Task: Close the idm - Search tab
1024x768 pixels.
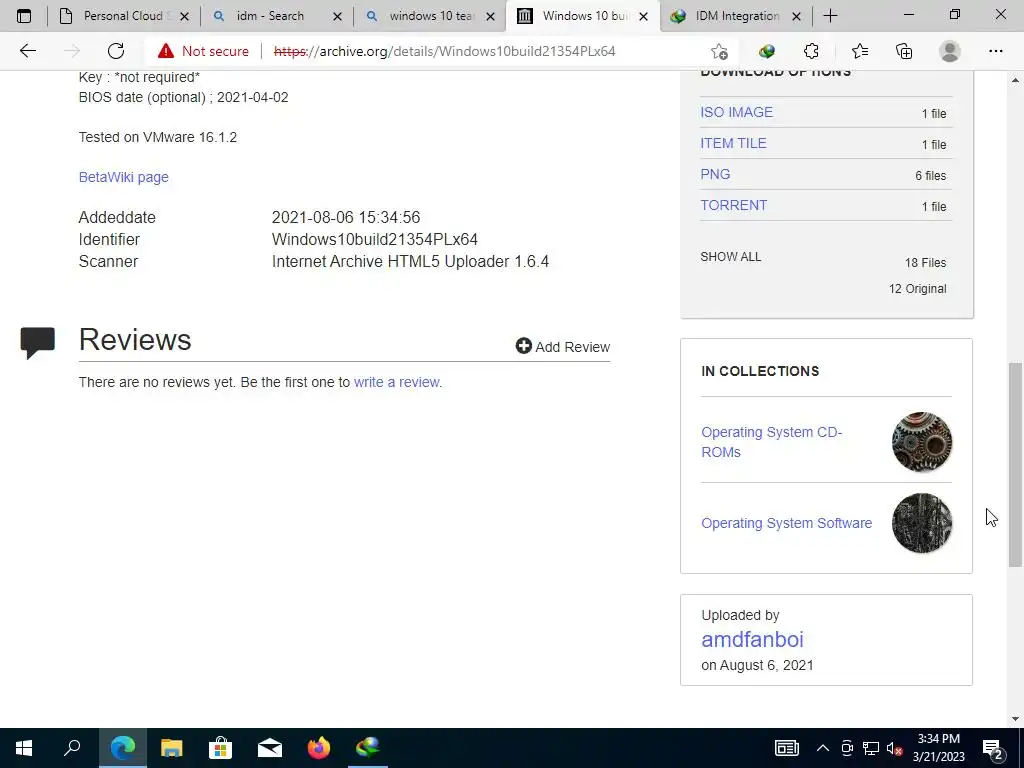Action: (337, 17)
